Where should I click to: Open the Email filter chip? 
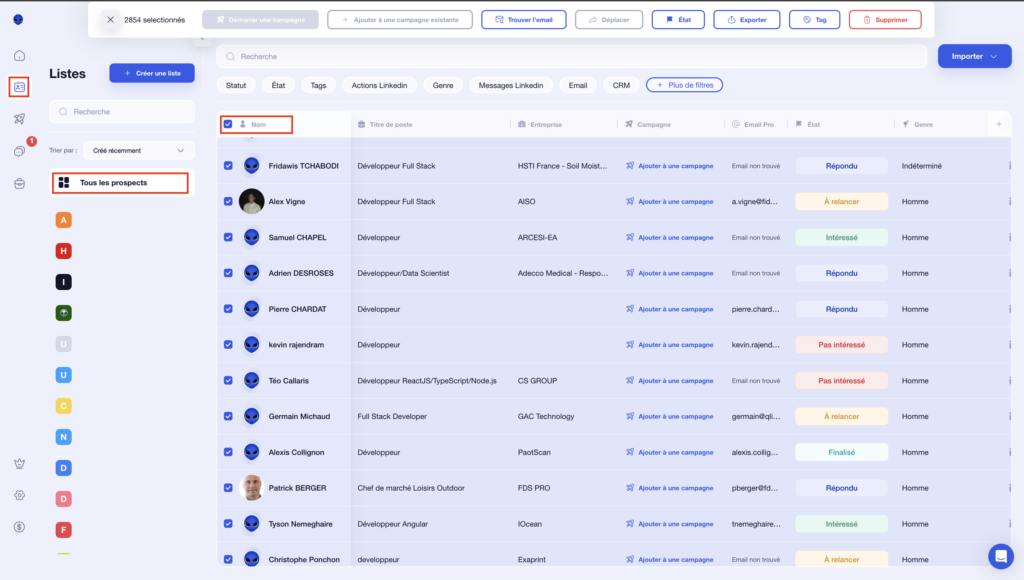pyautogui.click(x=577, y=85)
